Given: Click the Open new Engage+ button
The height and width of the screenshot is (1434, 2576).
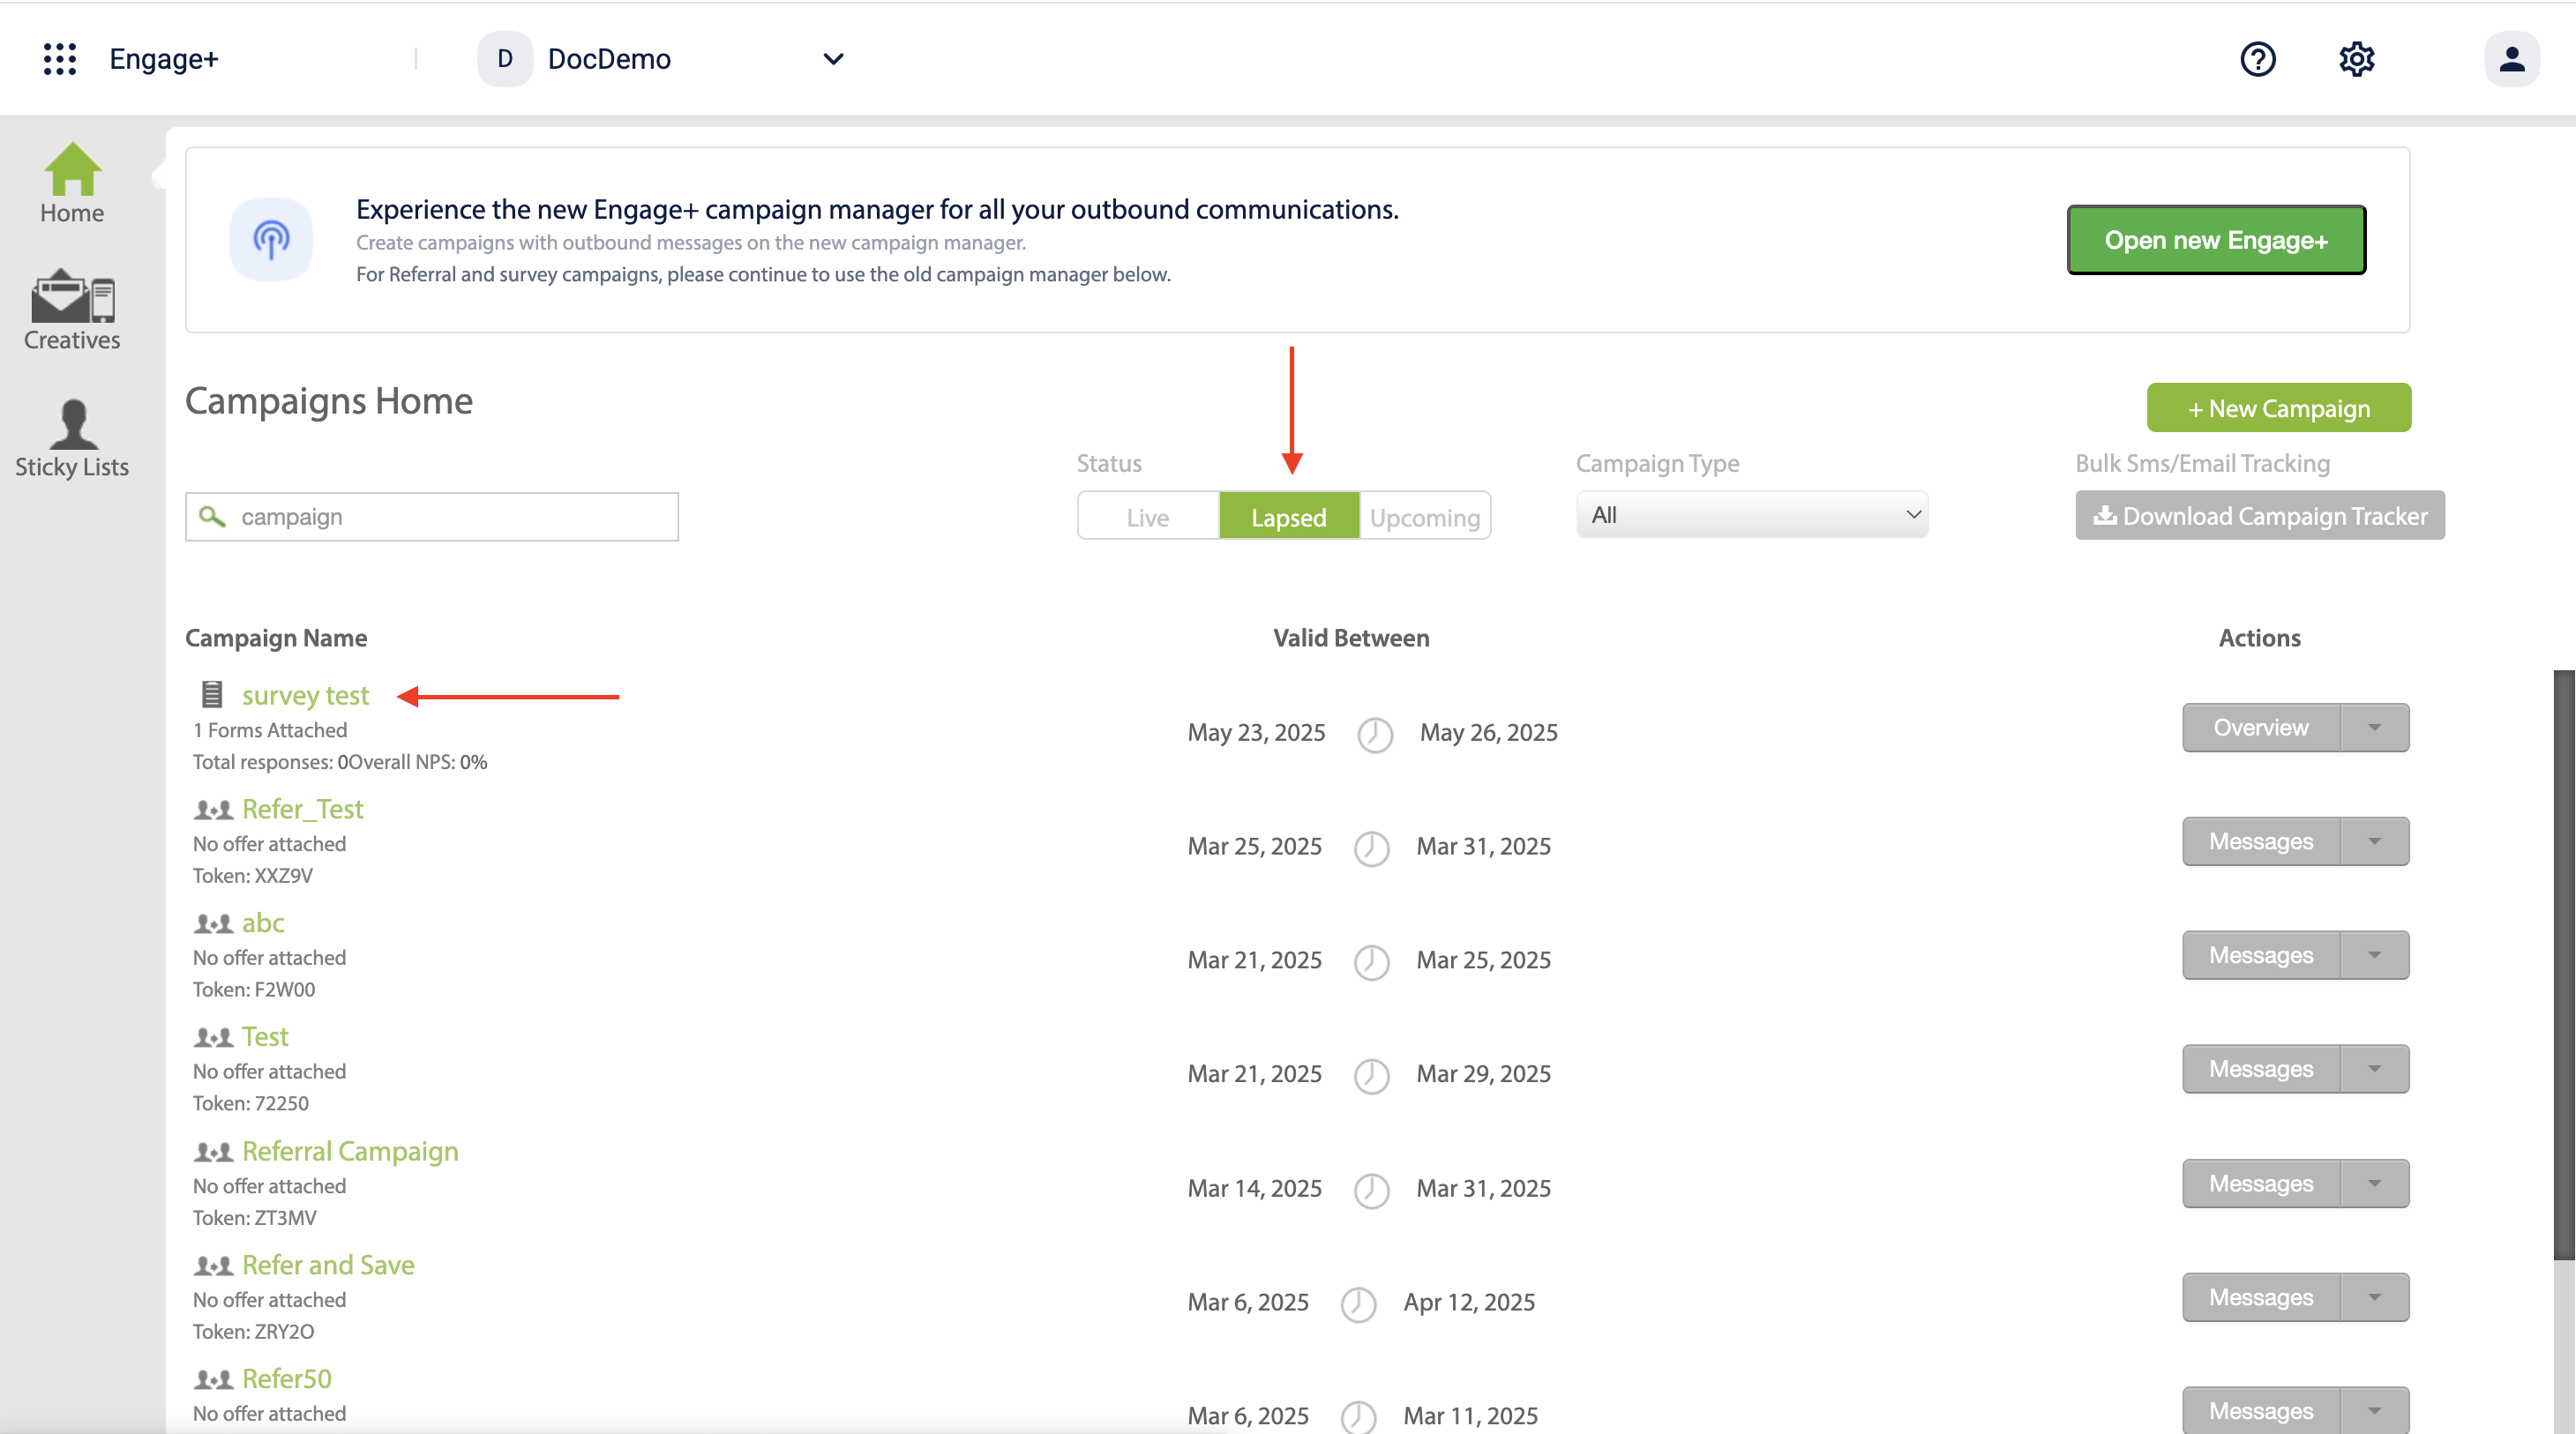Looking at the screenshot, I should click(x=2216, y=240).
